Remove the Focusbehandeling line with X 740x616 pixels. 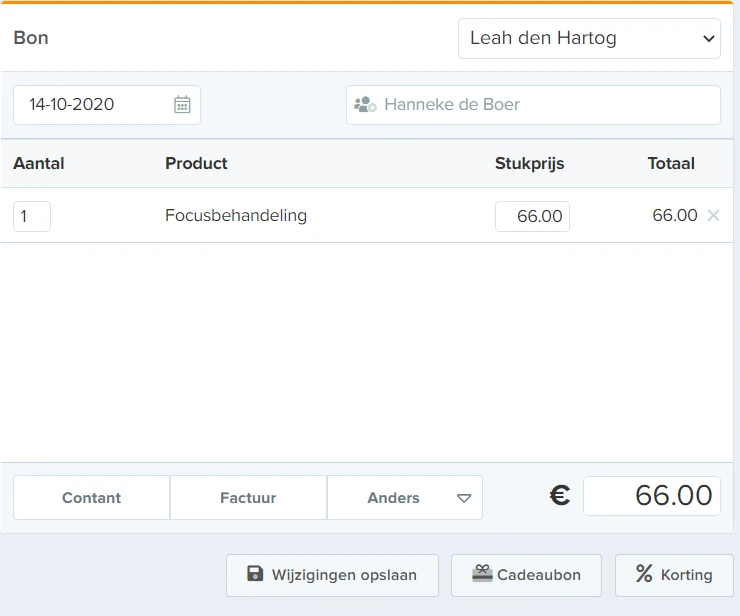(x=714, y=215)
